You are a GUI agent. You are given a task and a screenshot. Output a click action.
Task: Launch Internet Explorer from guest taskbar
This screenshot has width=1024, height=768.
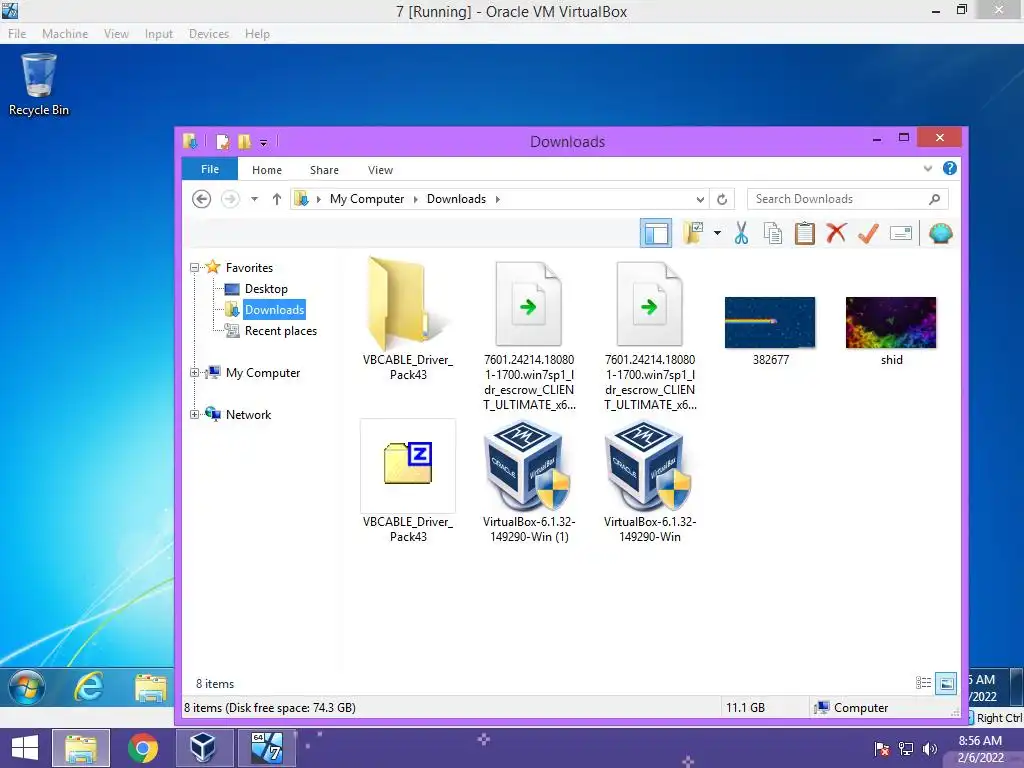tap(88, 686)
